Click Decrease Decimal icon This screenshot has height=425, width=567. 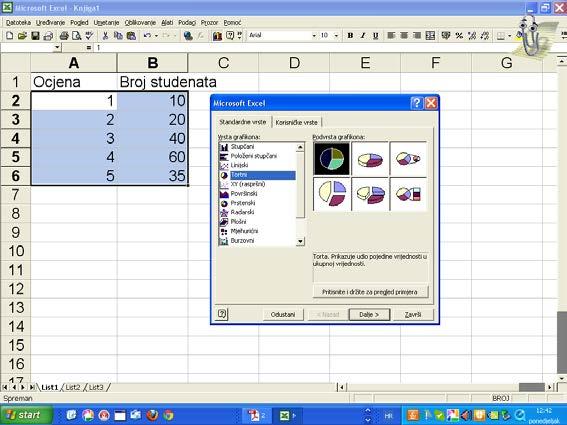485,35
